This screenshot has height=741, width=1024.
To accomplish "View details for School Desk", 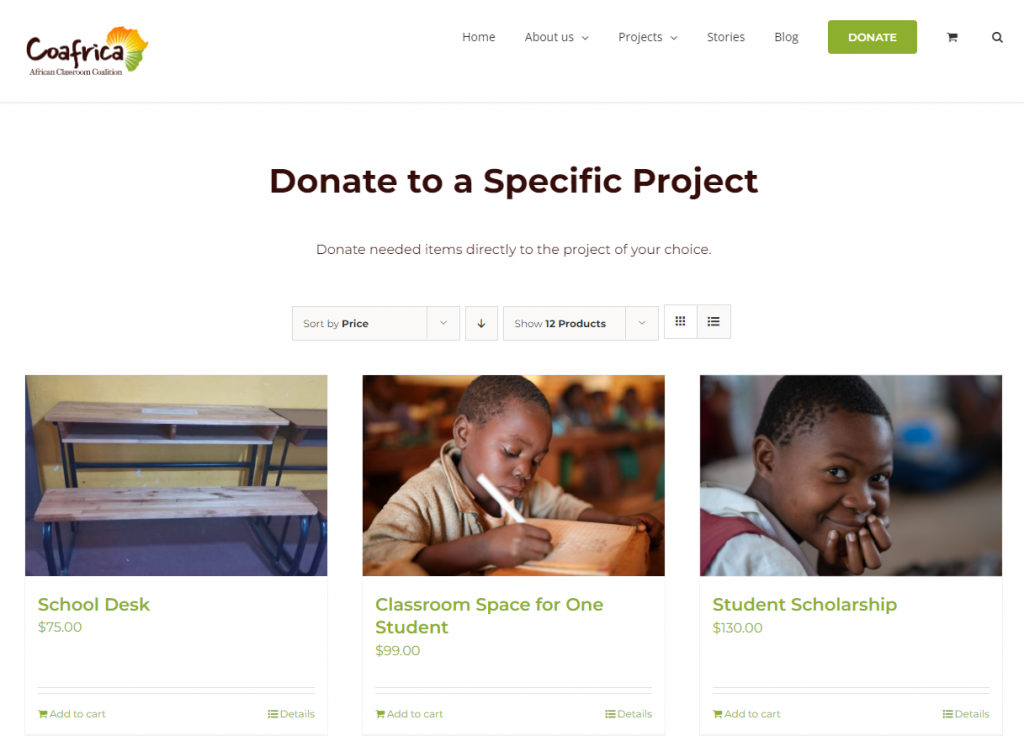I will click(x=291, y=714).
